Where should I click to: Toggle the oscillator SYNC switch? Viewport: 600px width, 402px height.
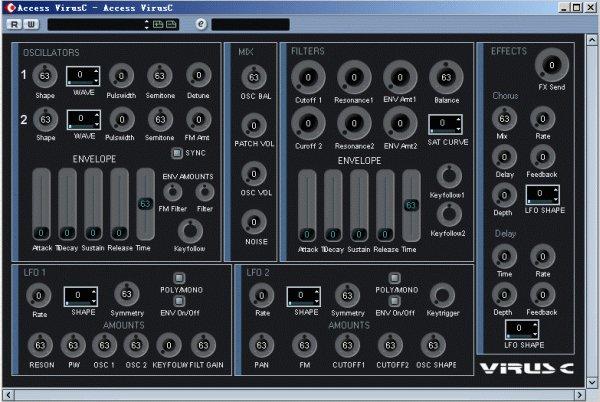coord(177,153)
